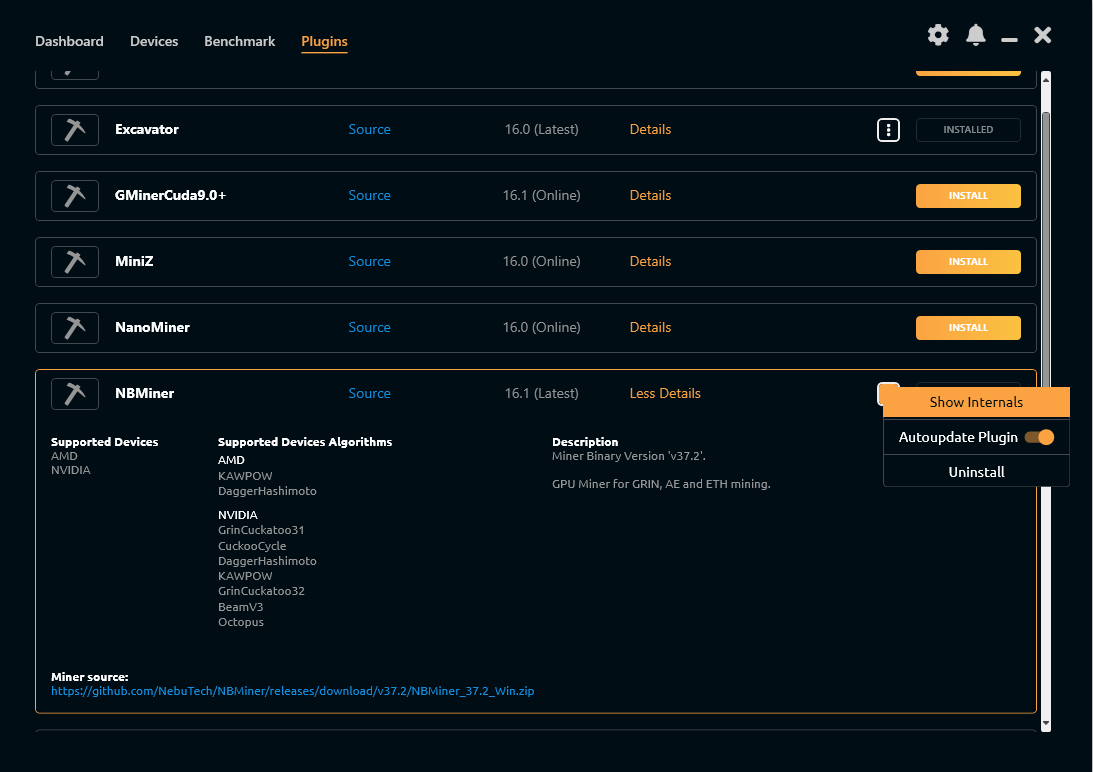Viewport: 1093px width, 772px height.
Task: Open the Excavator Source link
Action: click(x=369, y=129)
